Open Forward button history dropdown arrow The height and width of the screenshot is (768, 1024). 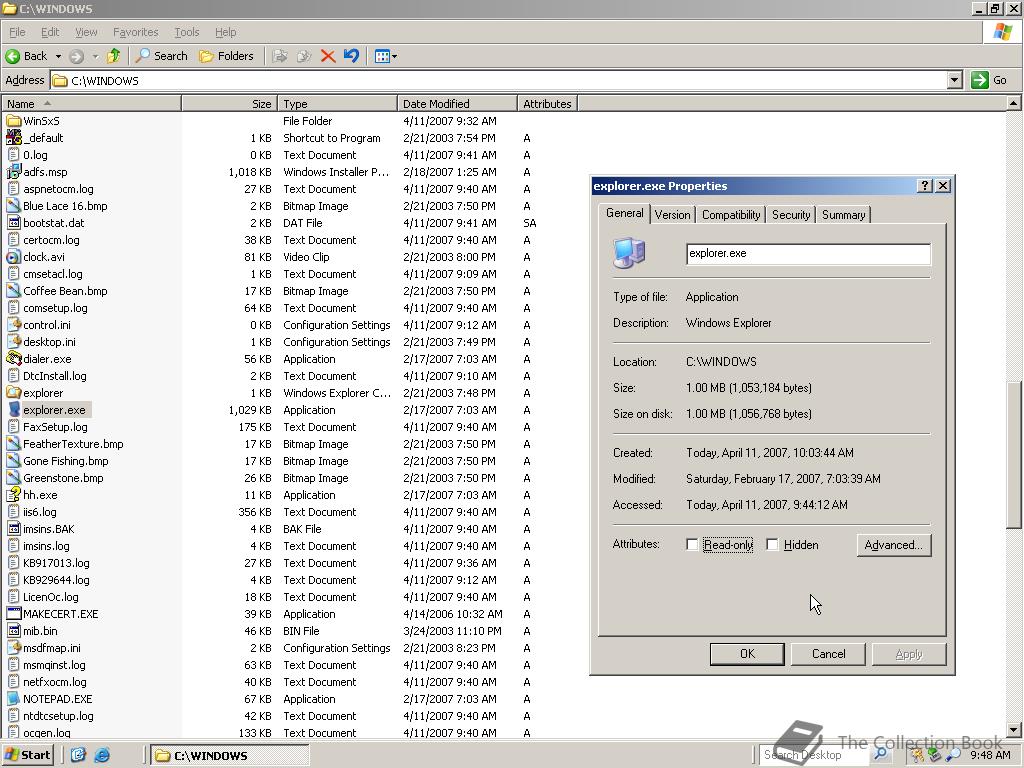pyautogui.click(x=95, y=57)
